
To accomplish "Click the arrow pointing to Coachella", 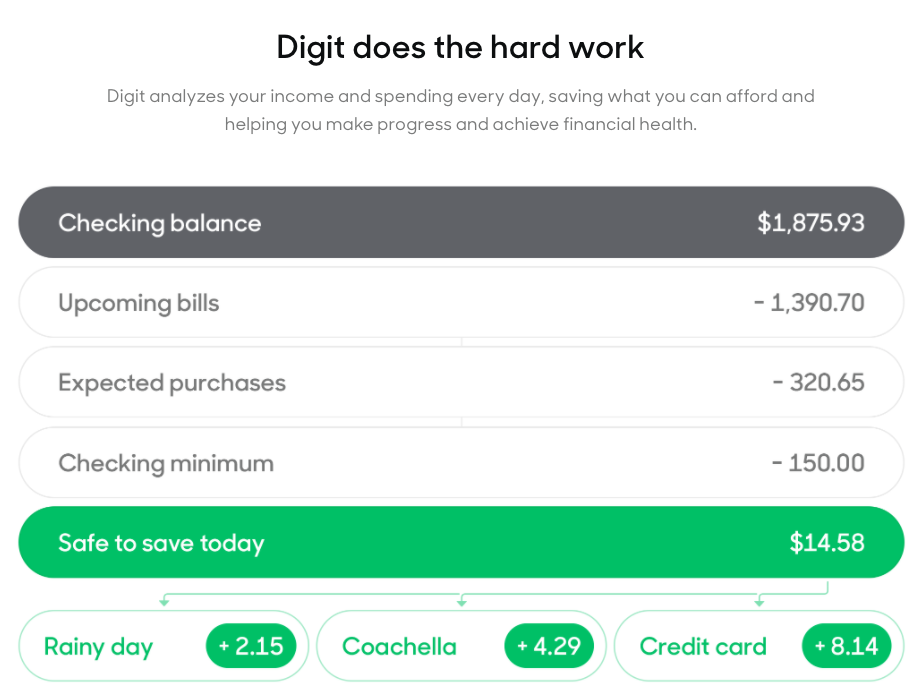I will point(462,600).
